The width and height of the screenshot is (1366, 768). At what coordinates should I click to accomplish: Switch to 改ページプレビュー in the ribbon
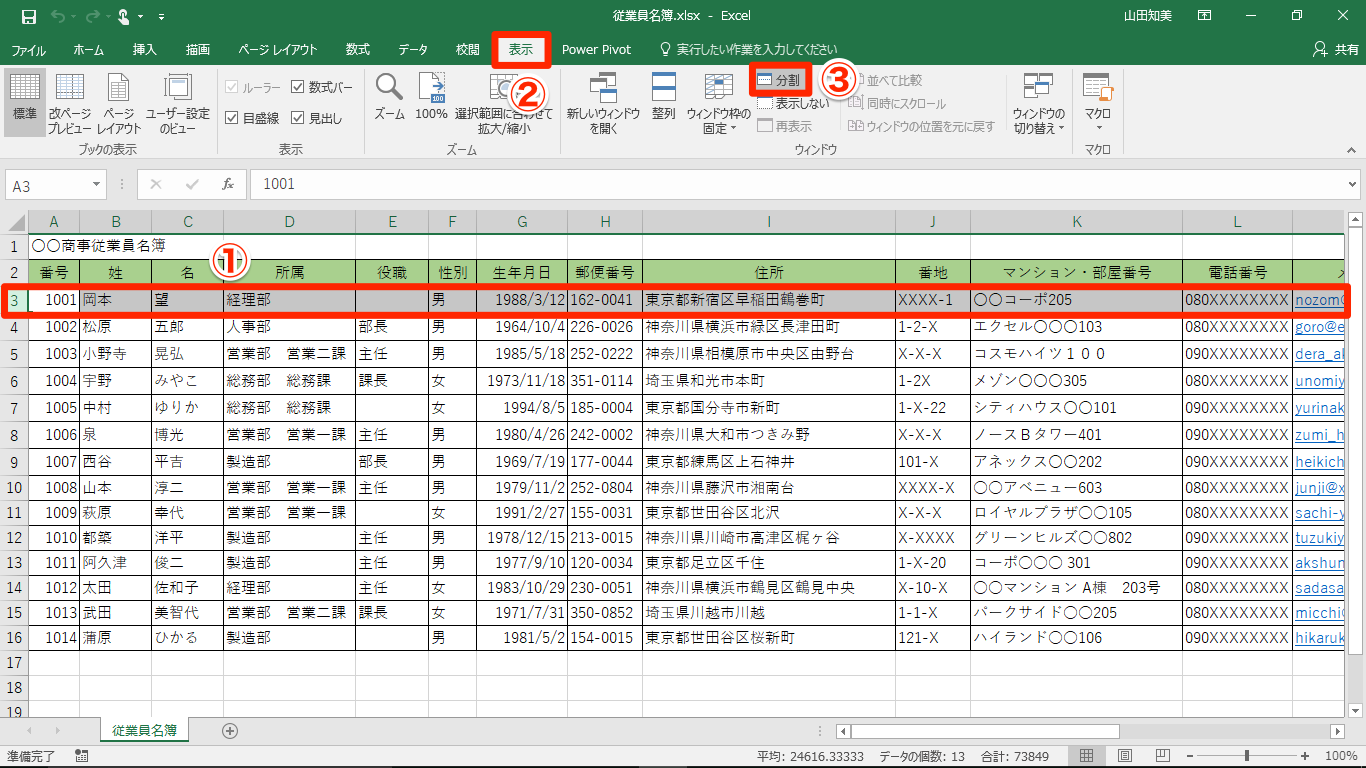click(x=70, y=103)
